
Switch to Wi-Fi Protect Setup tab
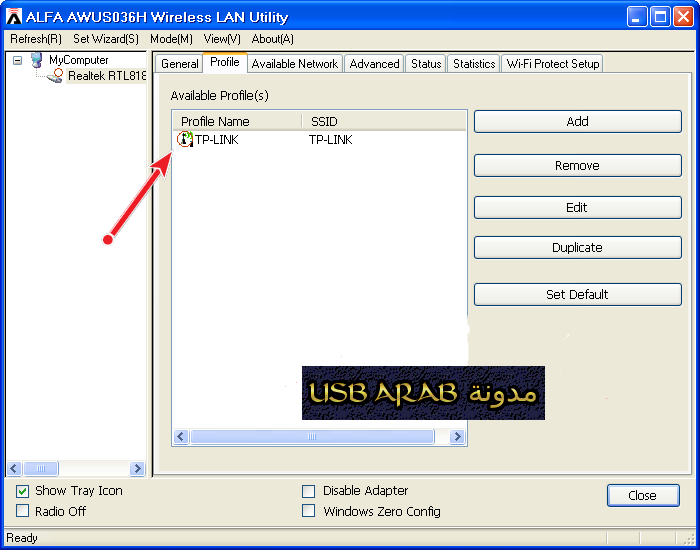[553, 64]
